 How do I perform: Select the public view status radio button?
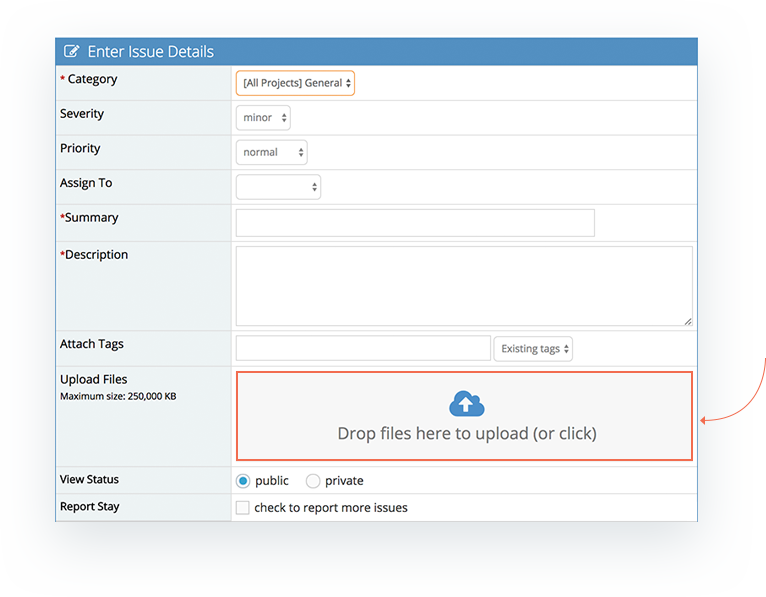click(243, 481)
